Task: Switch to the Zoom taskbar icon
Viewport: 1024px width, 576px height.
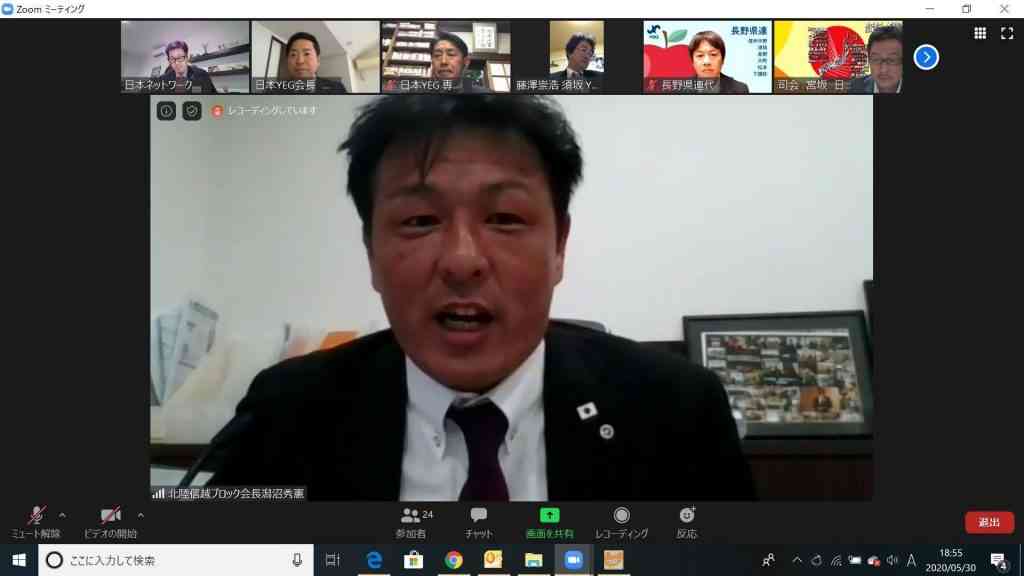Action: coord(573,560)
